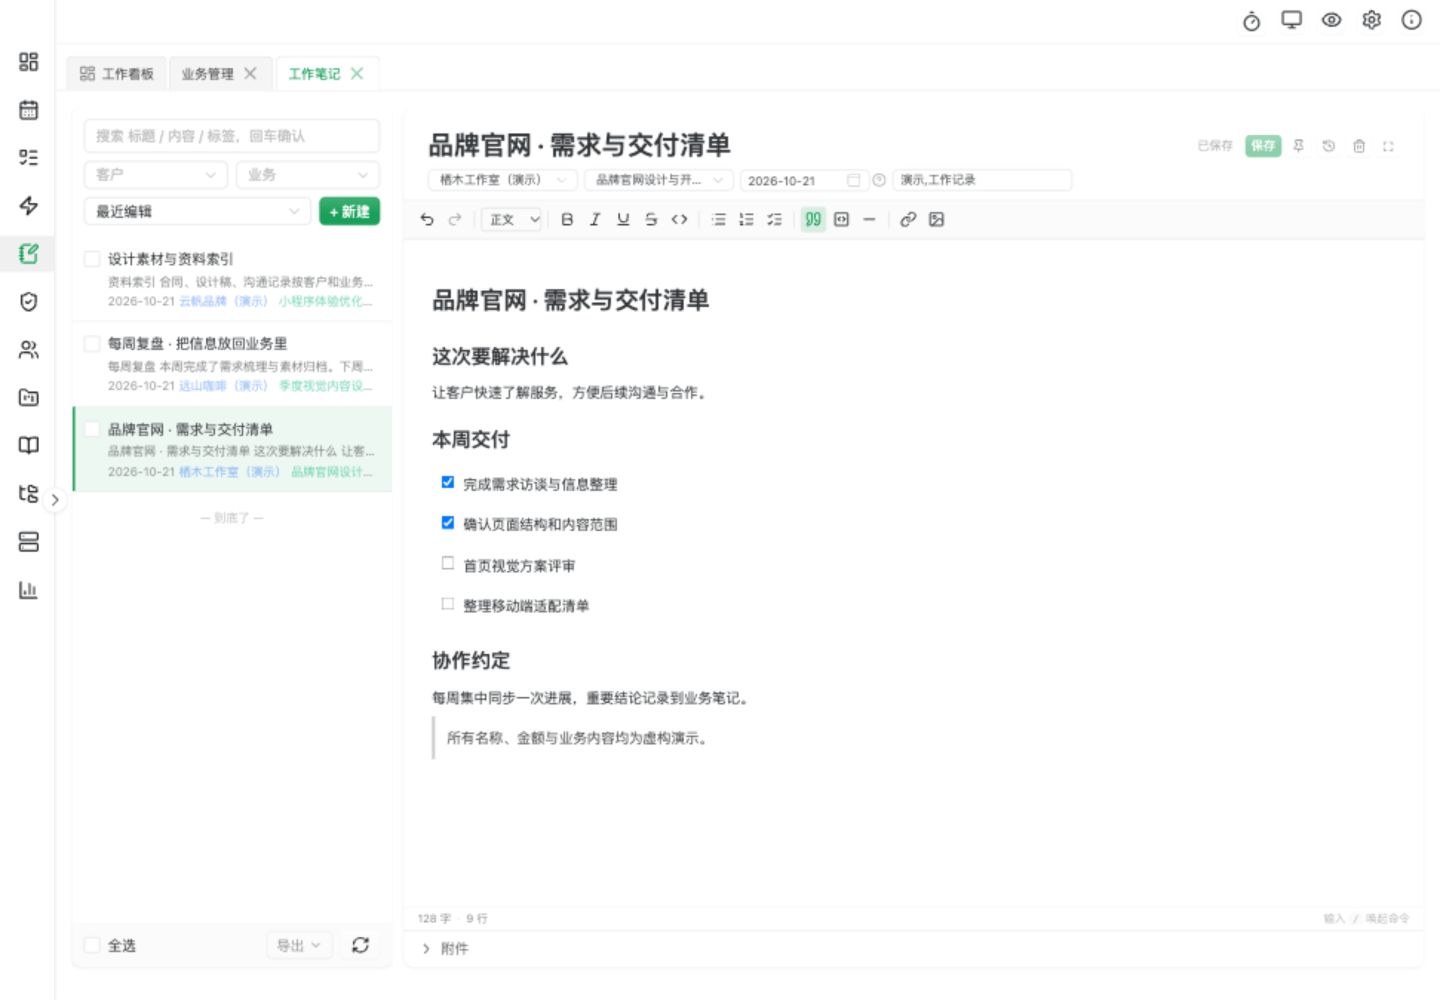Open the shield check sidebar icon
The image size is (1440, 1000).
[28, 301]
